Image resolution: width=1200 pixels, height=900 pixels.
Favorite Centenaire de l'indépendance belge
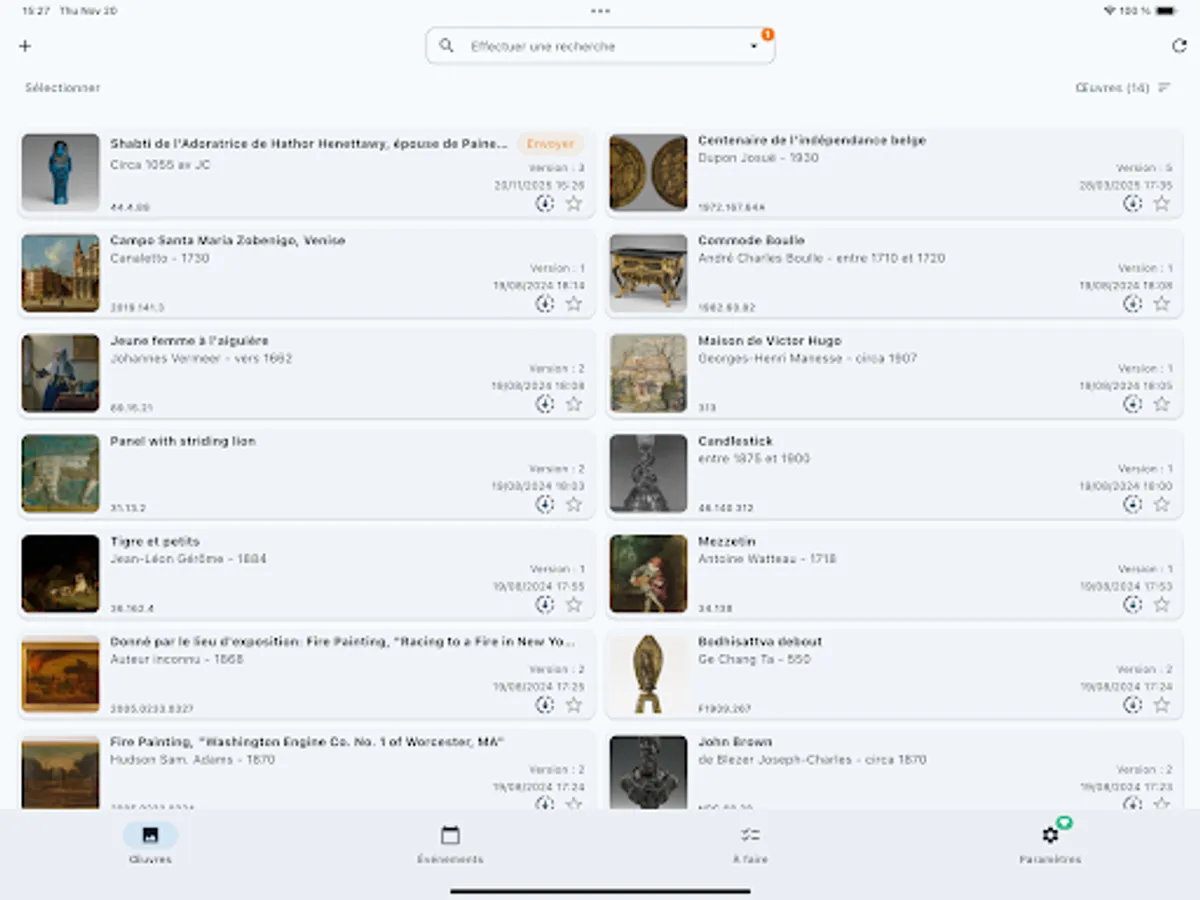point(1162,204)
